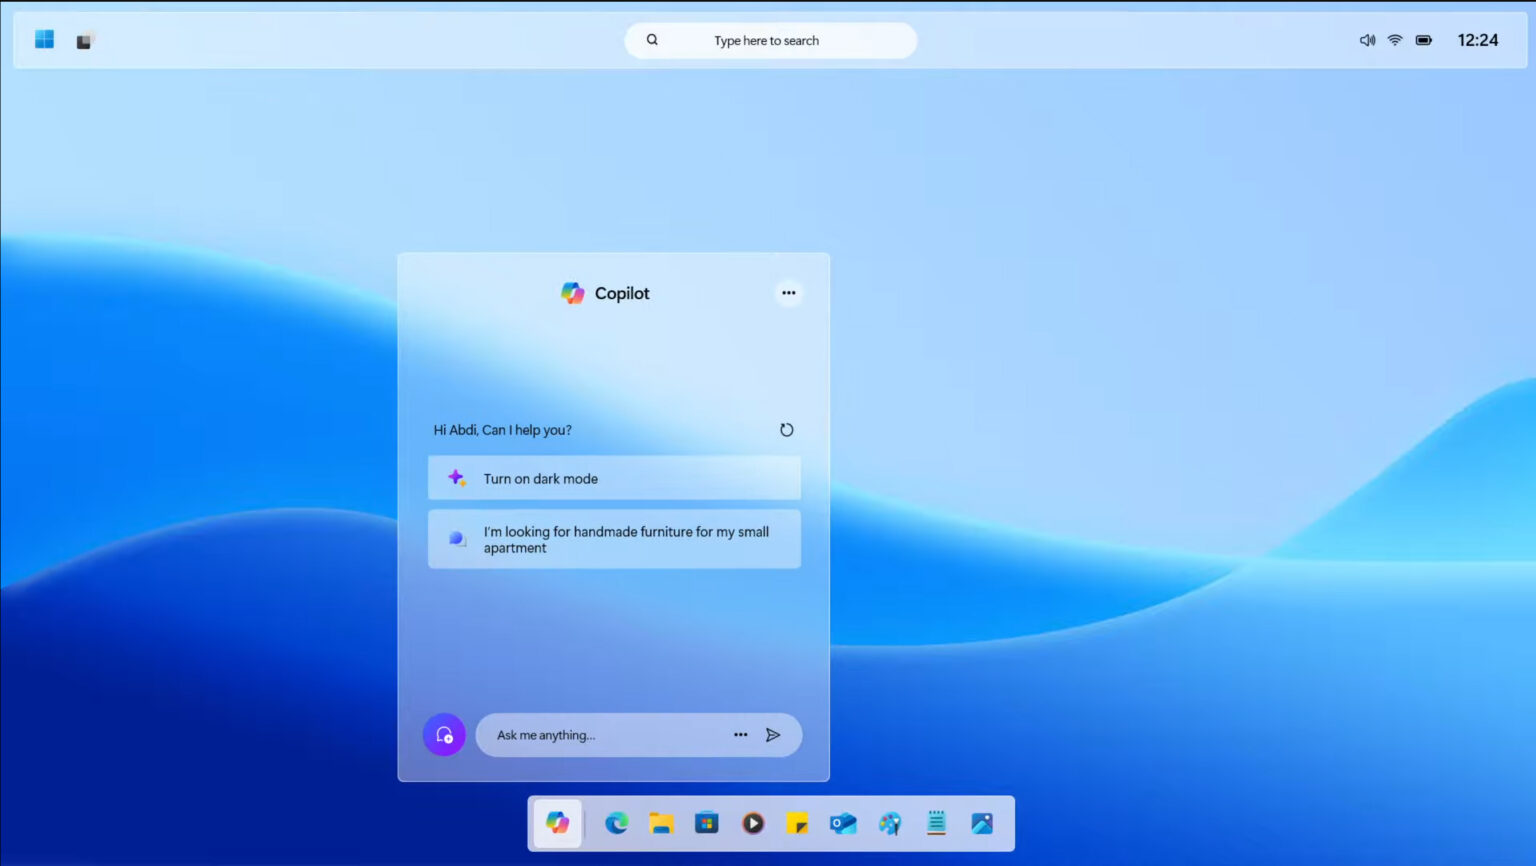The height and width of the screenshot is (866, 1536).
Task: Open Media Player from the taskbar
Action: point(752,823)
